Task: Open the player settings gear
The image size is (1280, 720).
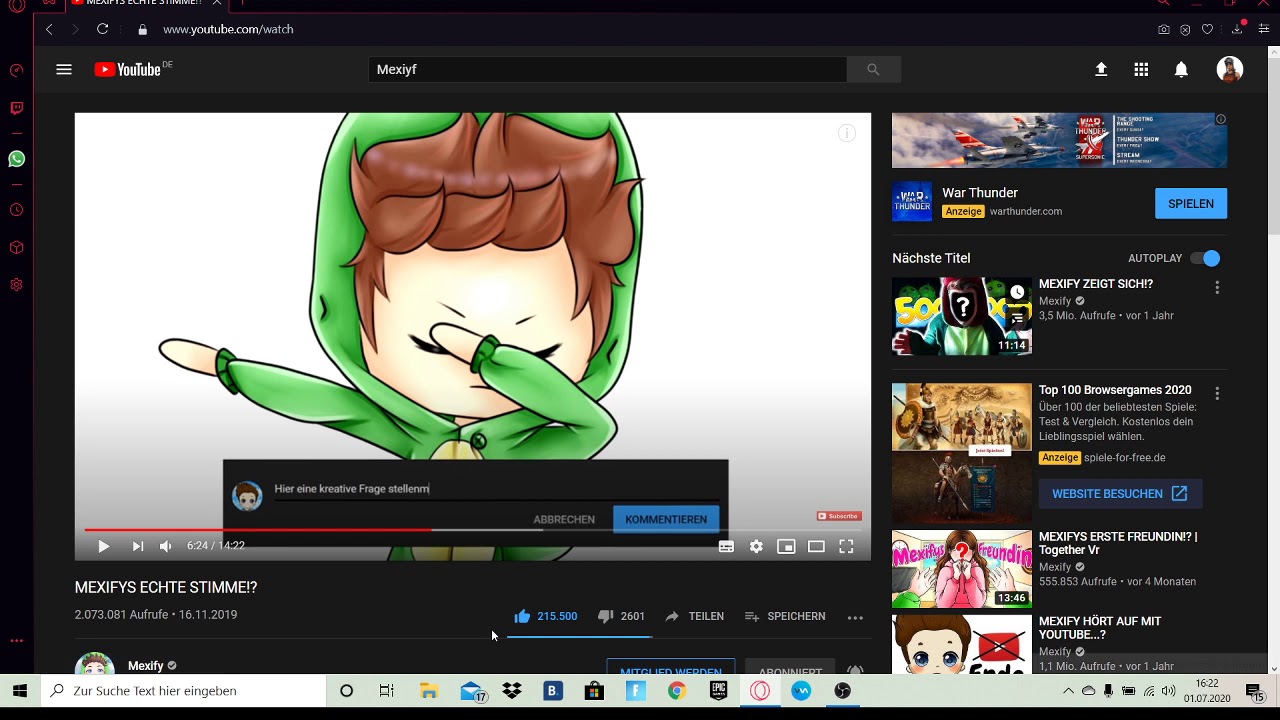Action: 756,546
